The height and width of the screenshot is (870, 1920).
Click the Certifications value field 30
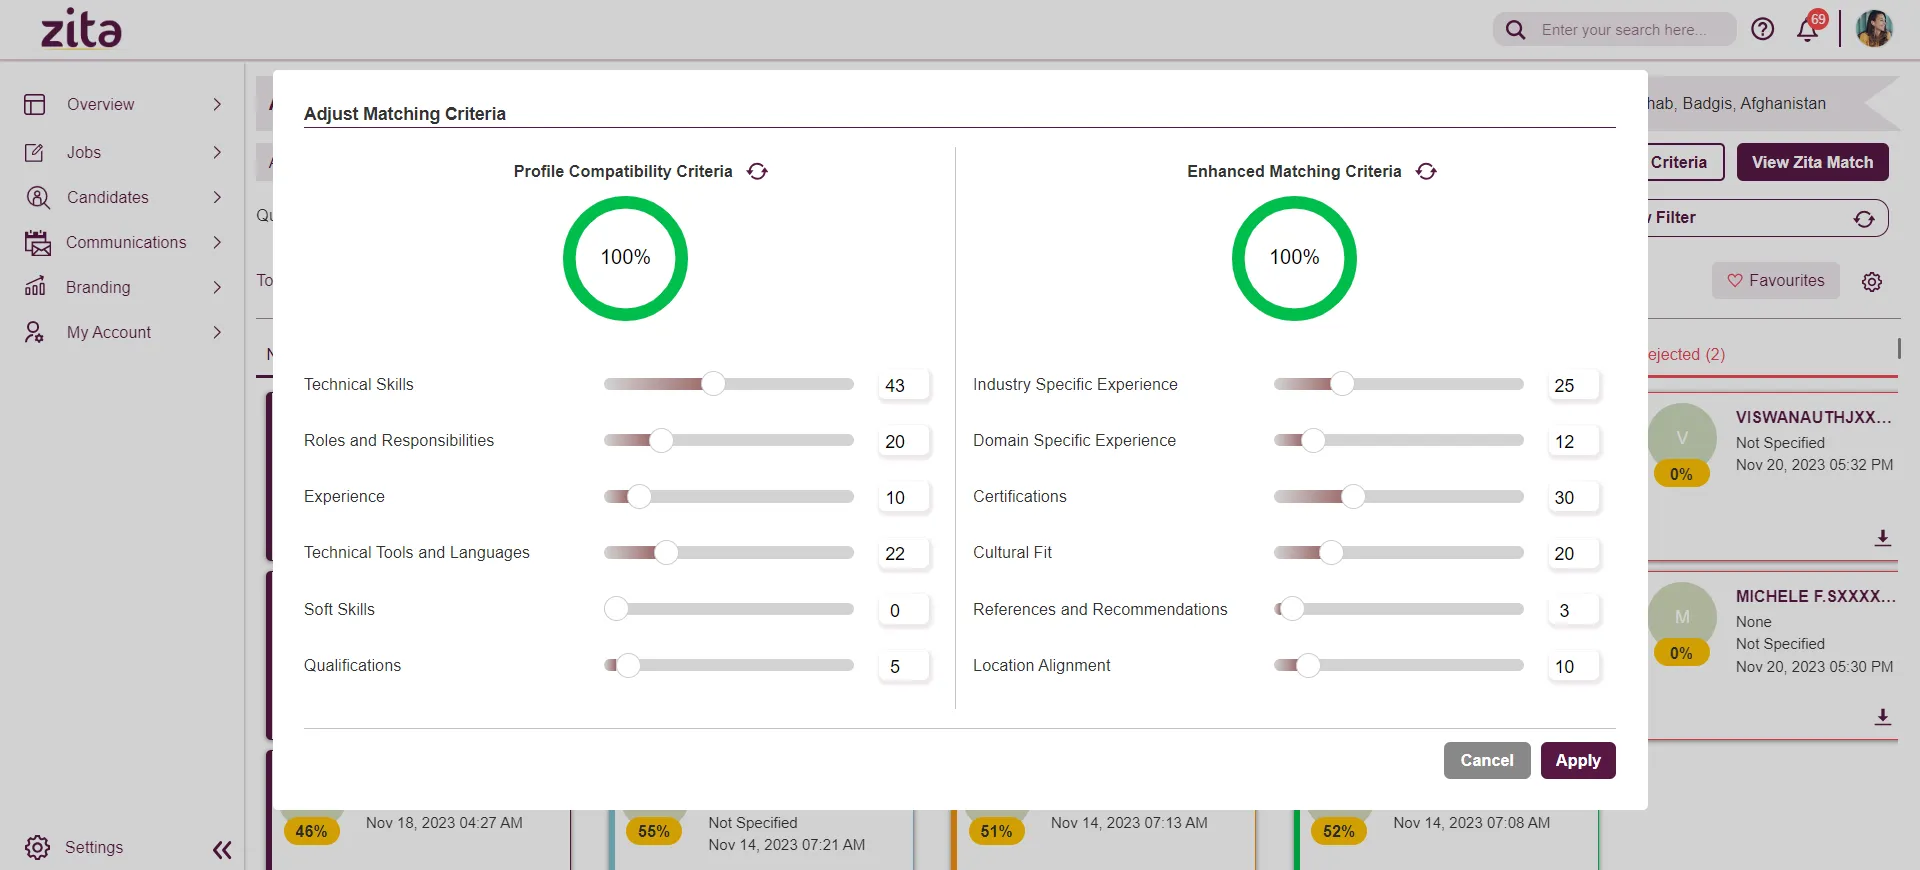[x=1574, y=497]
